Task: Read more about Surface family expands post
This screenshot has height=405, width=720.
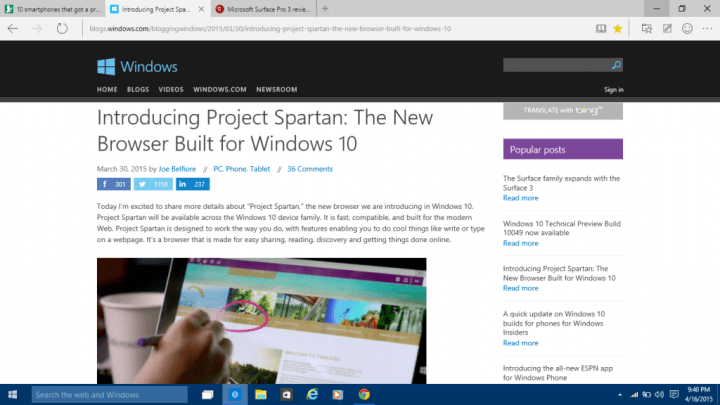Action: (521, 198)
